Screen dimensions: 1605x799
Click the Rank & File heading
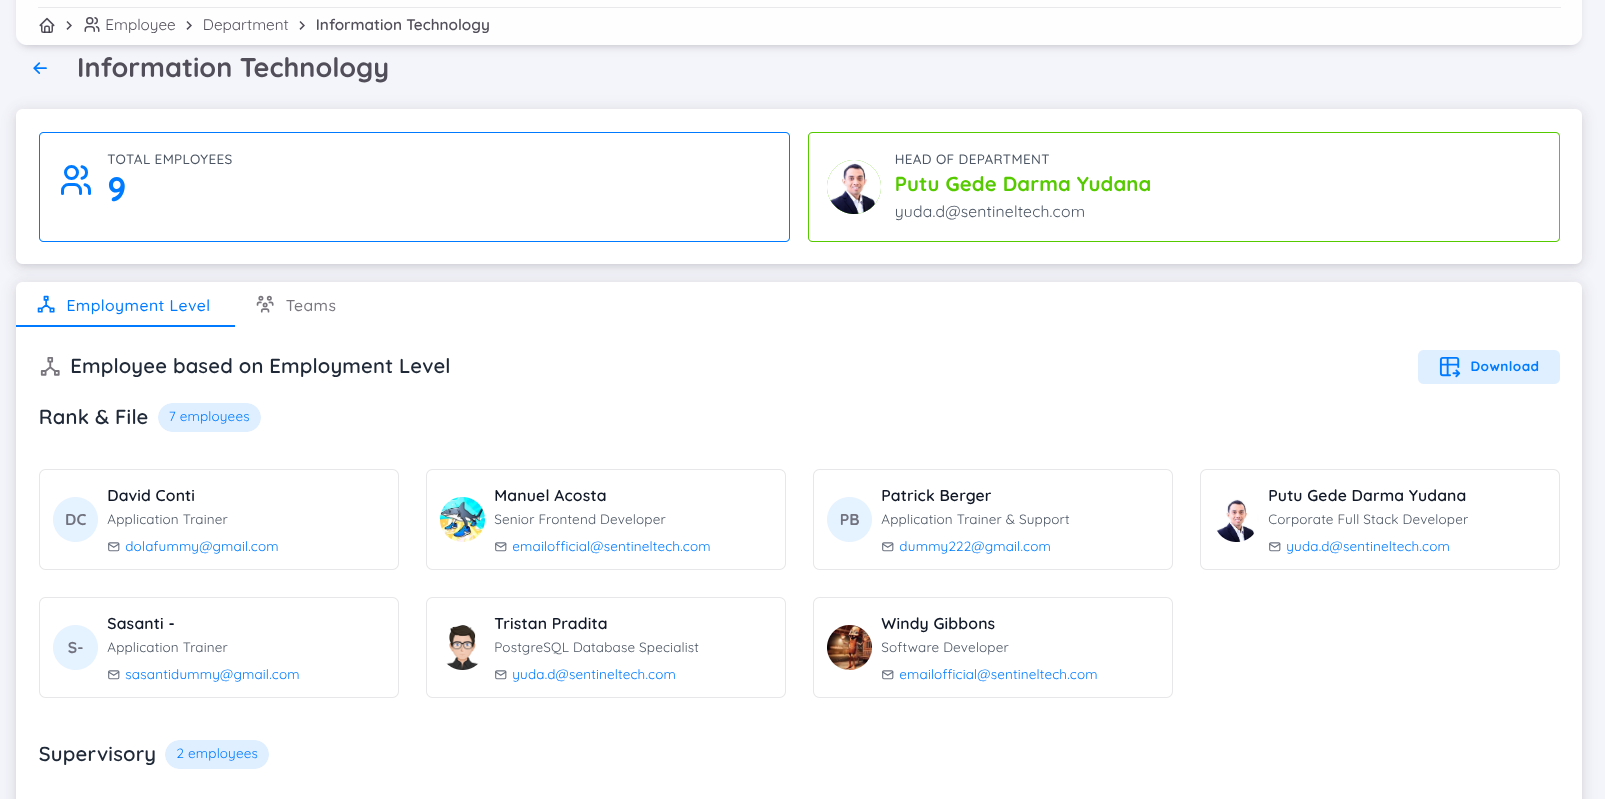point(93,417)
